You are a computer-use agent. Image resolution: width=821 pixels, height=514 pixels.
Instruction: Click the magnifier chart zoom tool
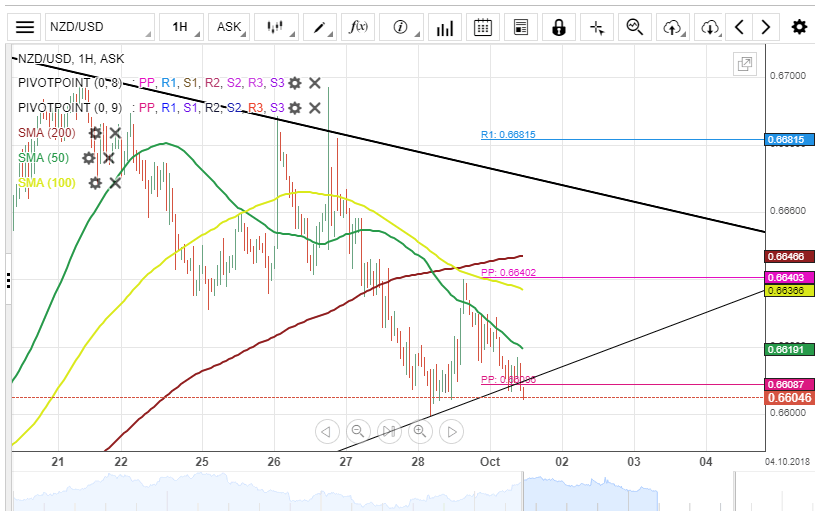[635, 27]
